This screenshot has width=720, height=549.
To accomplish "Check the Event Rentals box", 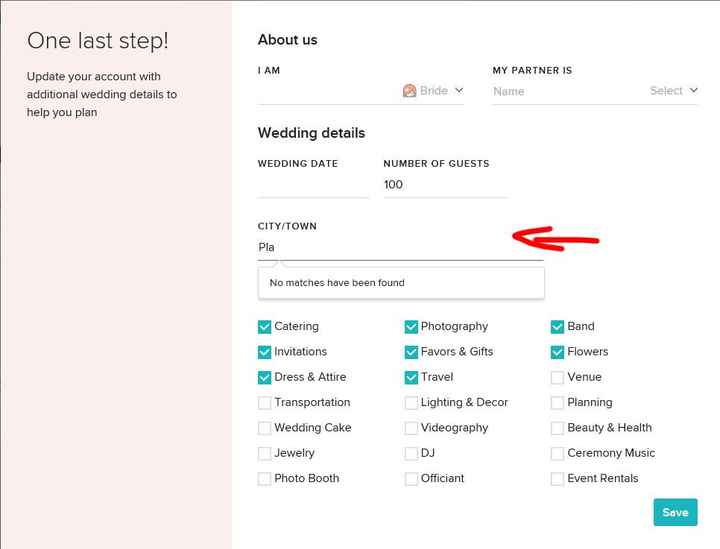I will click(x=558, y=479).
